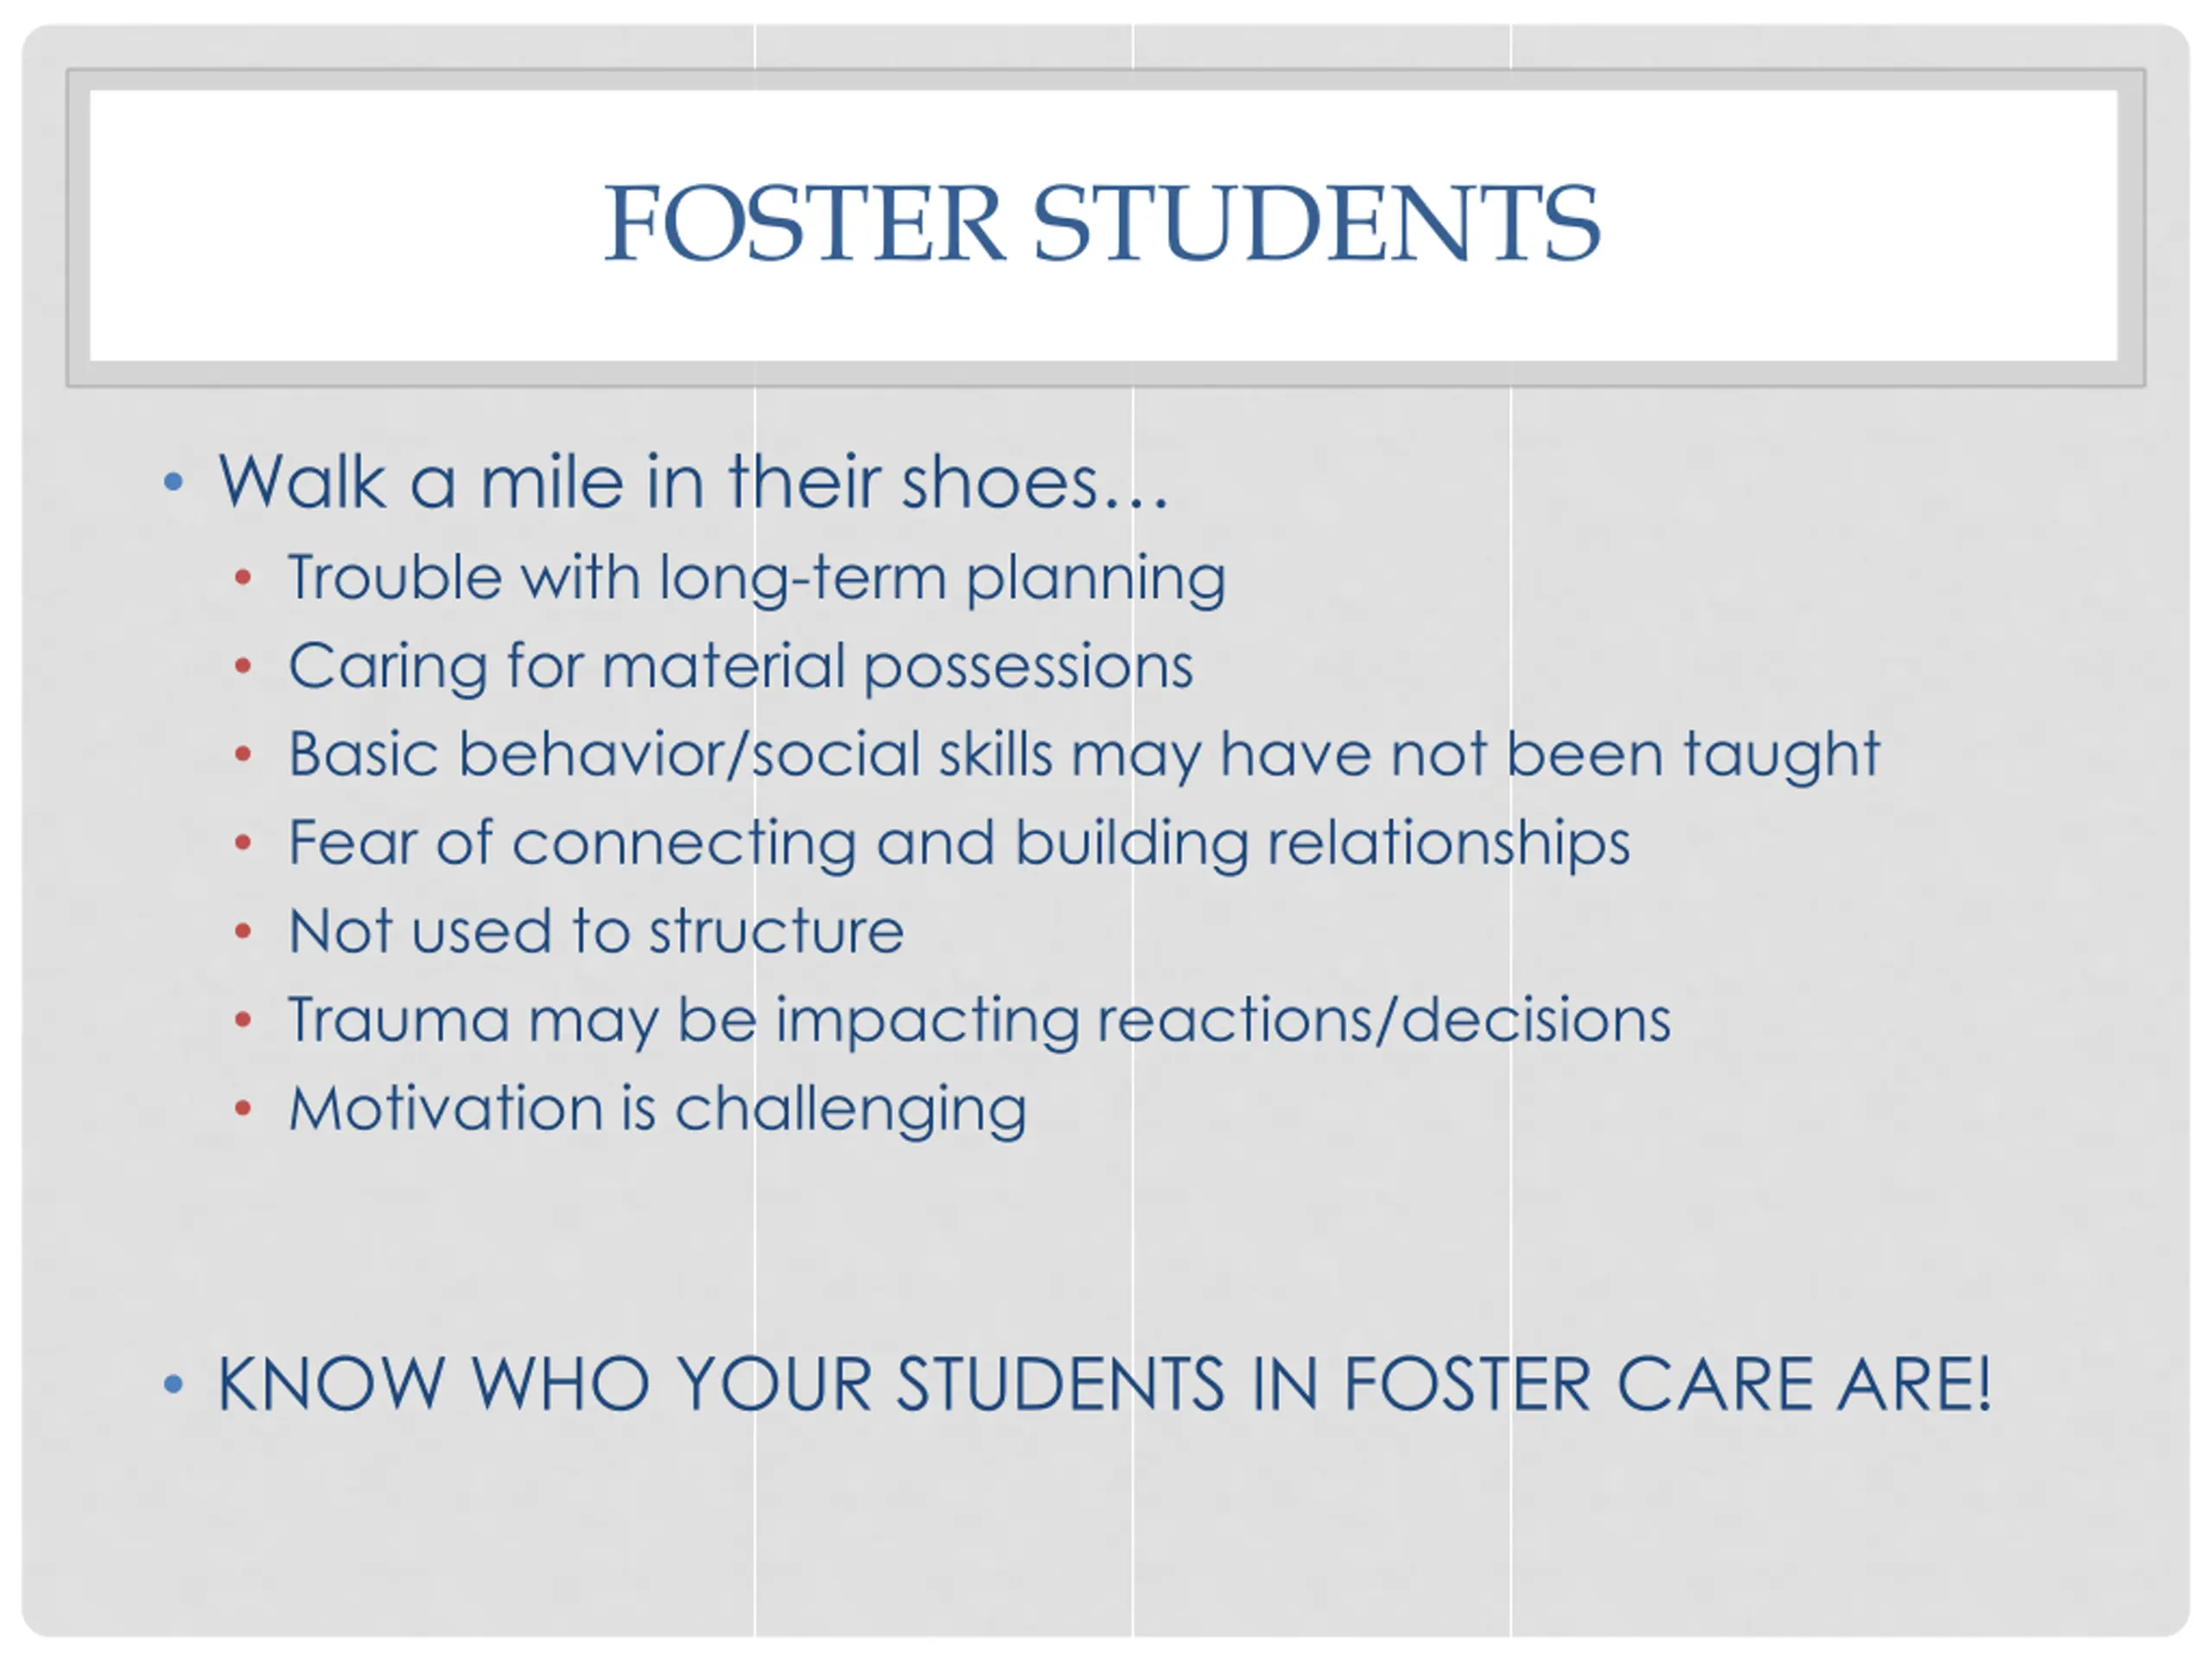Click the FOSTER STUDENTS slide title
The image size is (2212, 1659).
pyautogui.click(x=1102, y=223)
